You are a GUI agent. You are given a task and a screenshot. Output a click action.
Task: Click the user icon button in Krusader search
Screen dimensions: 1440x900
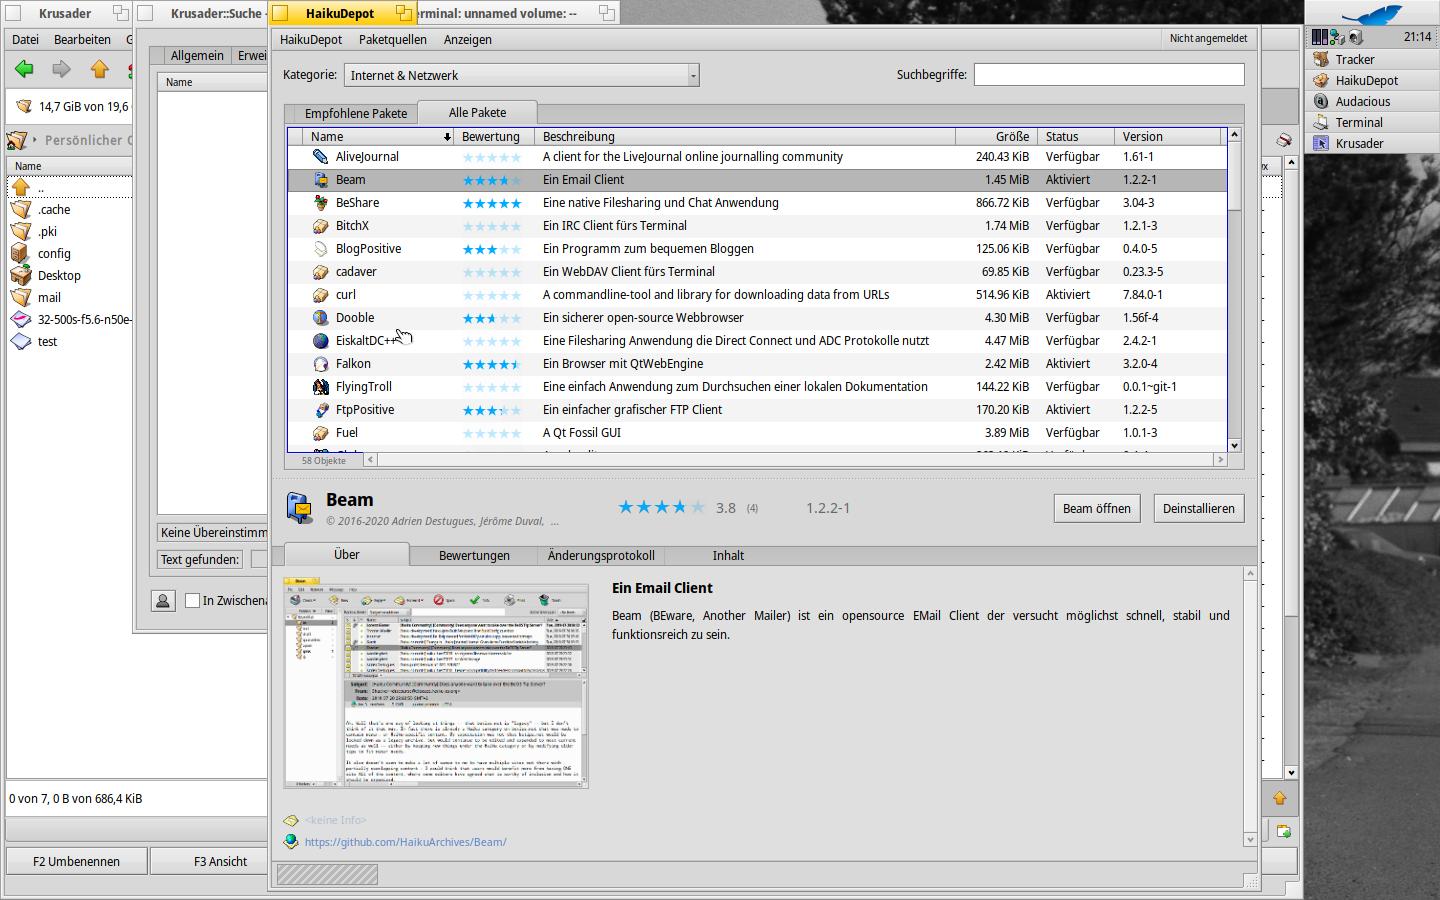[x=163, y=600]
